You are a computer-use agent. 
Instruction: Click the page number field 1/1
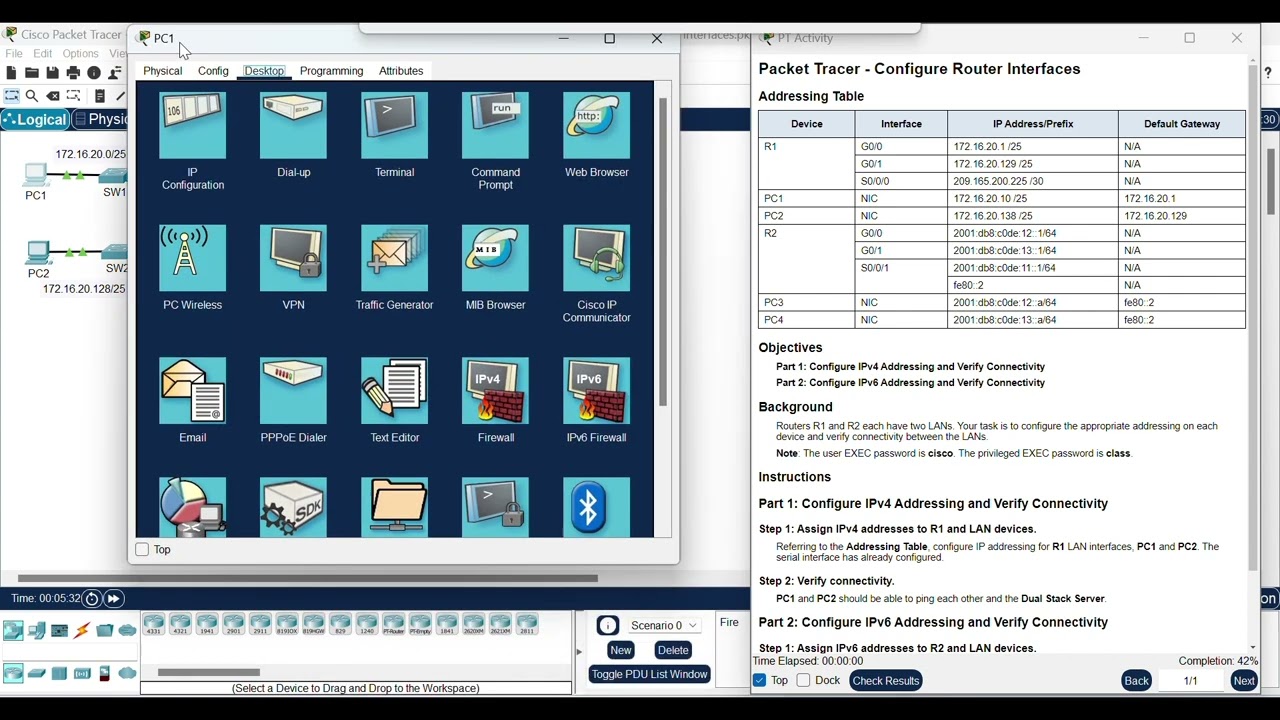(x=1190, y=680)
